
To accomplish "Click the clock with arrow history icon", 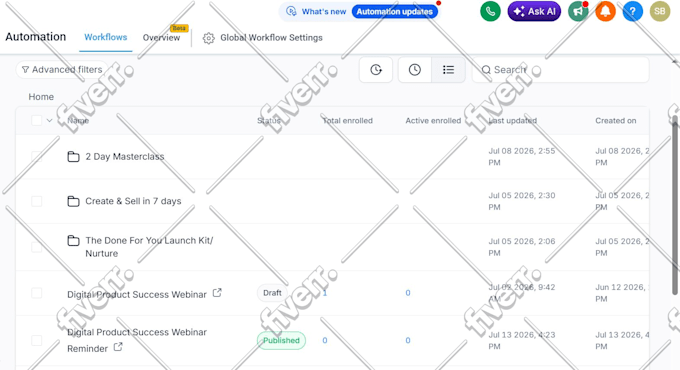I will [x=376, y=69].
